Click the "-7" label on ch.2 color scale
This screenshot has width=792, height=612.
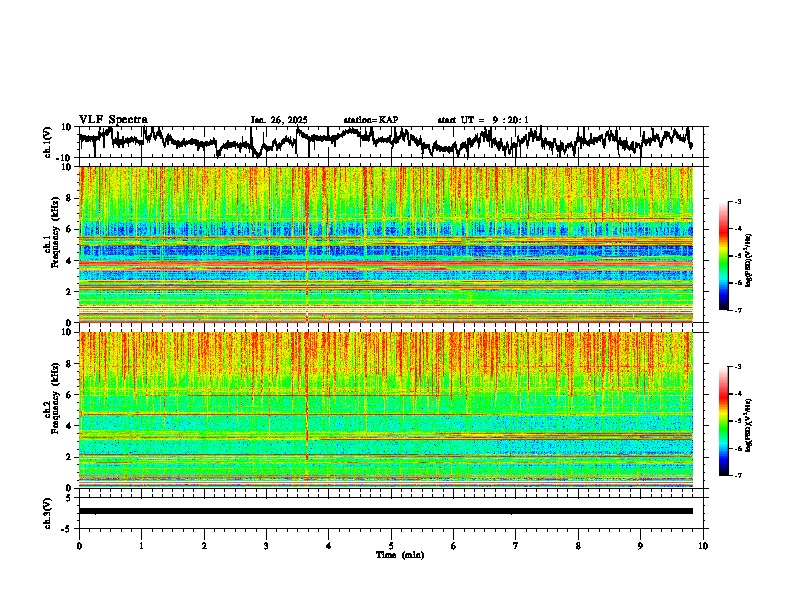click(x=738, y=475)
